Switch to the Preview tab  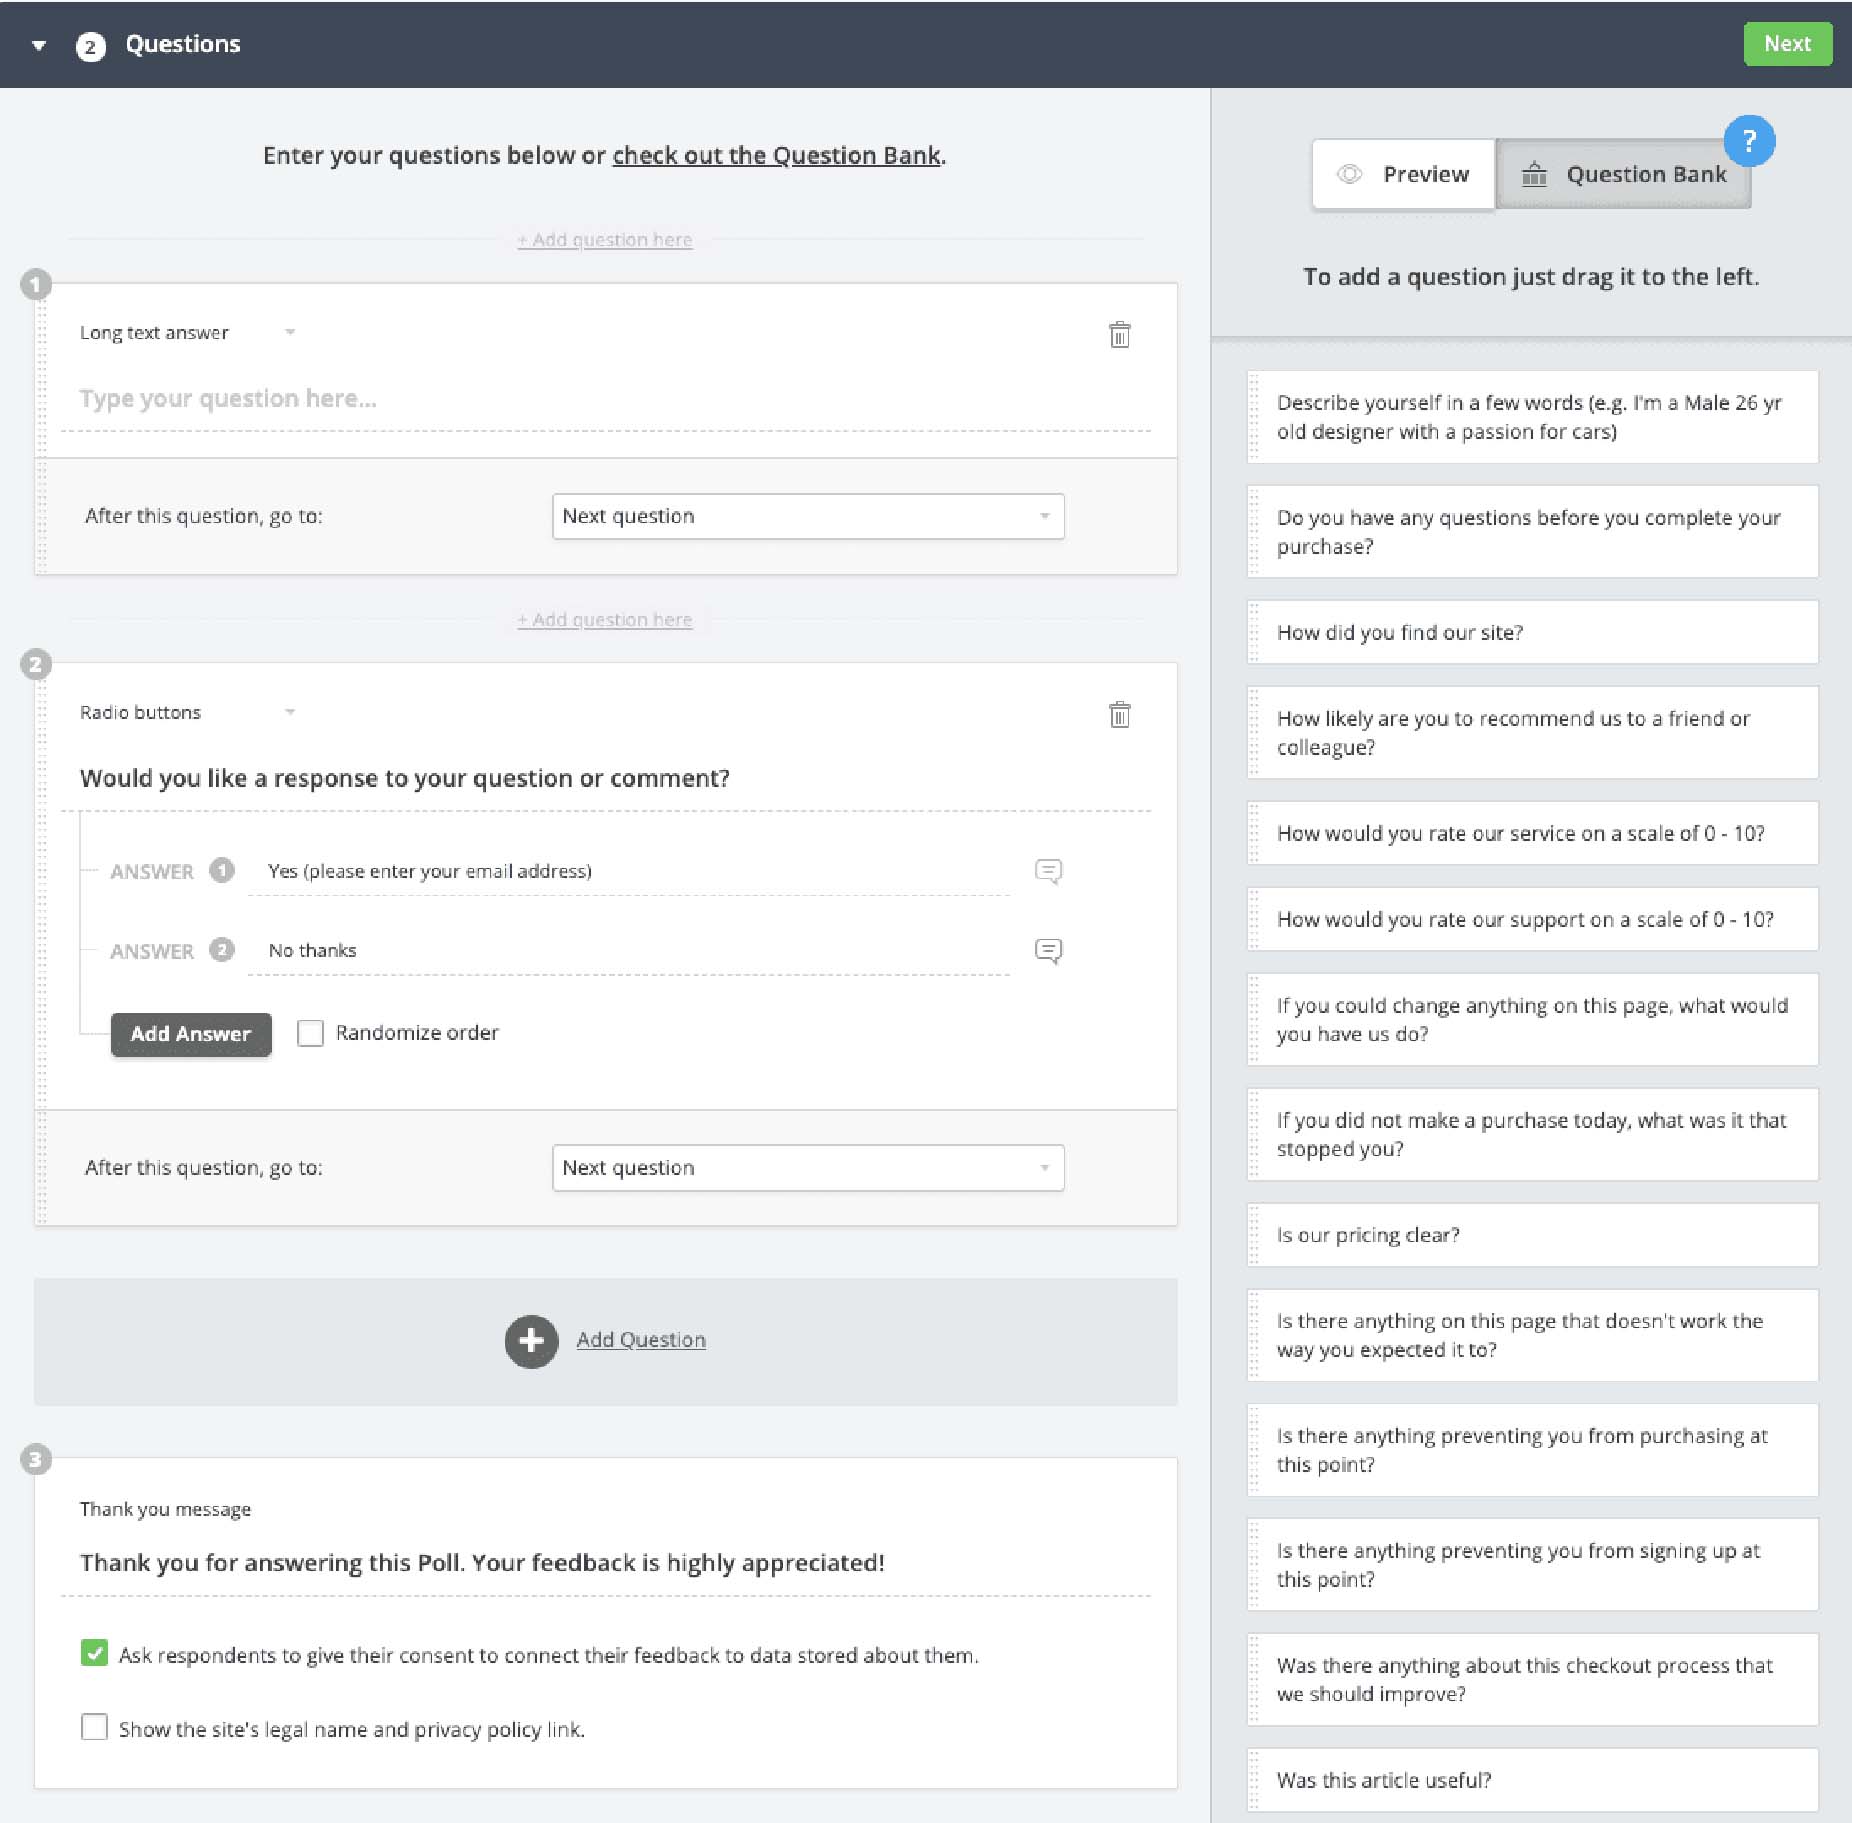click(x=1404, y=175)
